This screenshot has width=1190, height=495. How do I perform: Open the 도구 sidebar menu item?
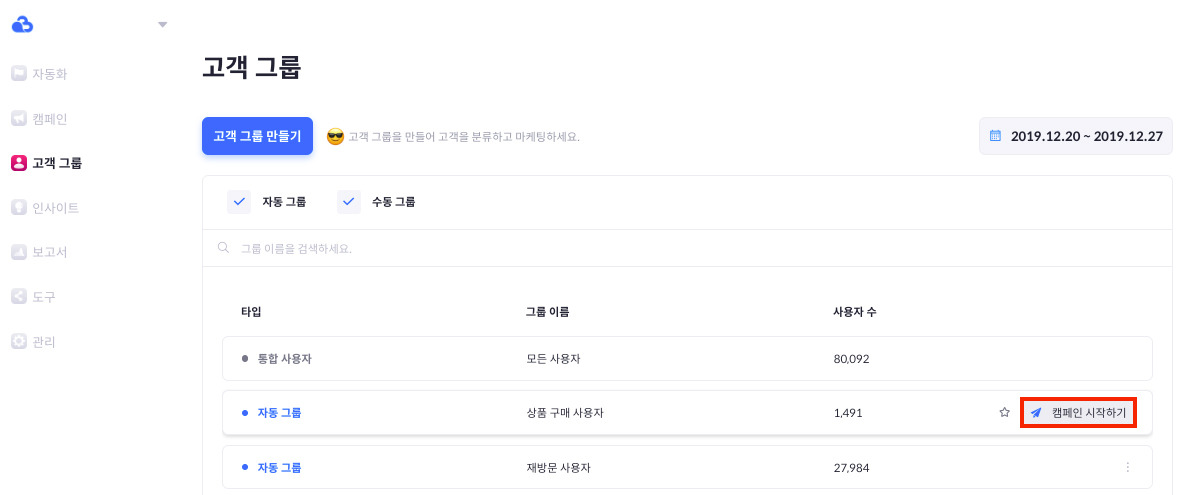[x=34, y=297]
